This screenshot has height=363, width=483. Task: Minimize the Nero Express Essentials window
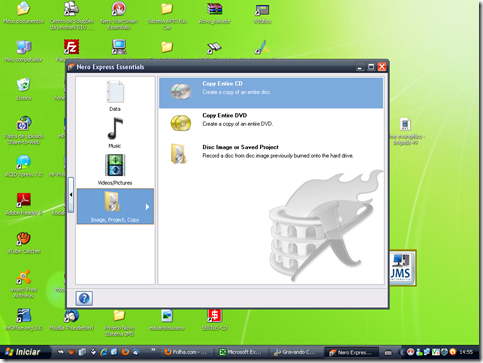pyautogui.click(x=360, y=67)
